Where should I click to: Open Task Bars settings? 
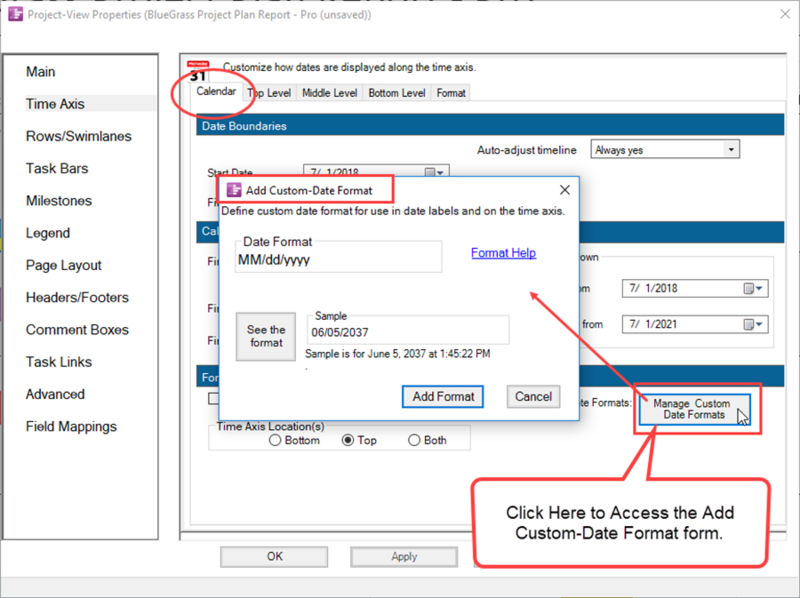point(57,168)
